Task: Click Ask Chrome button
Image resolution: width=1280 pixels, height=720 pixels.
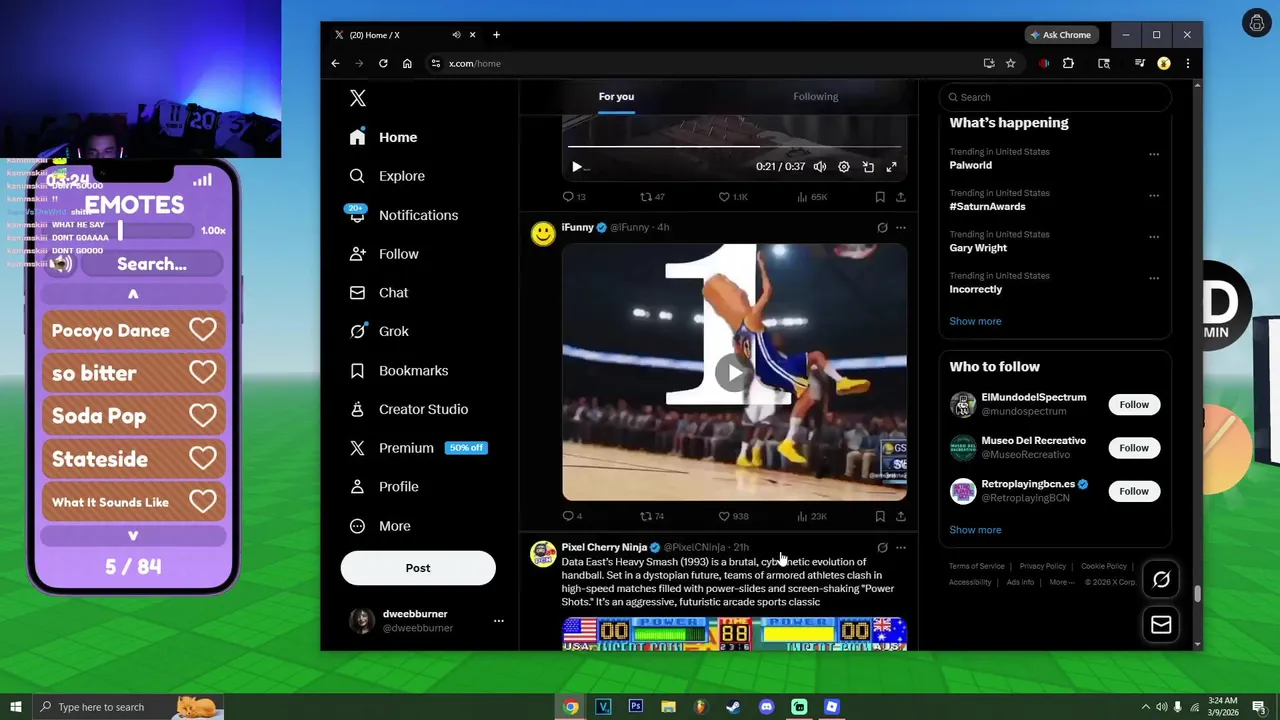Action: [x=1060, y=35]
